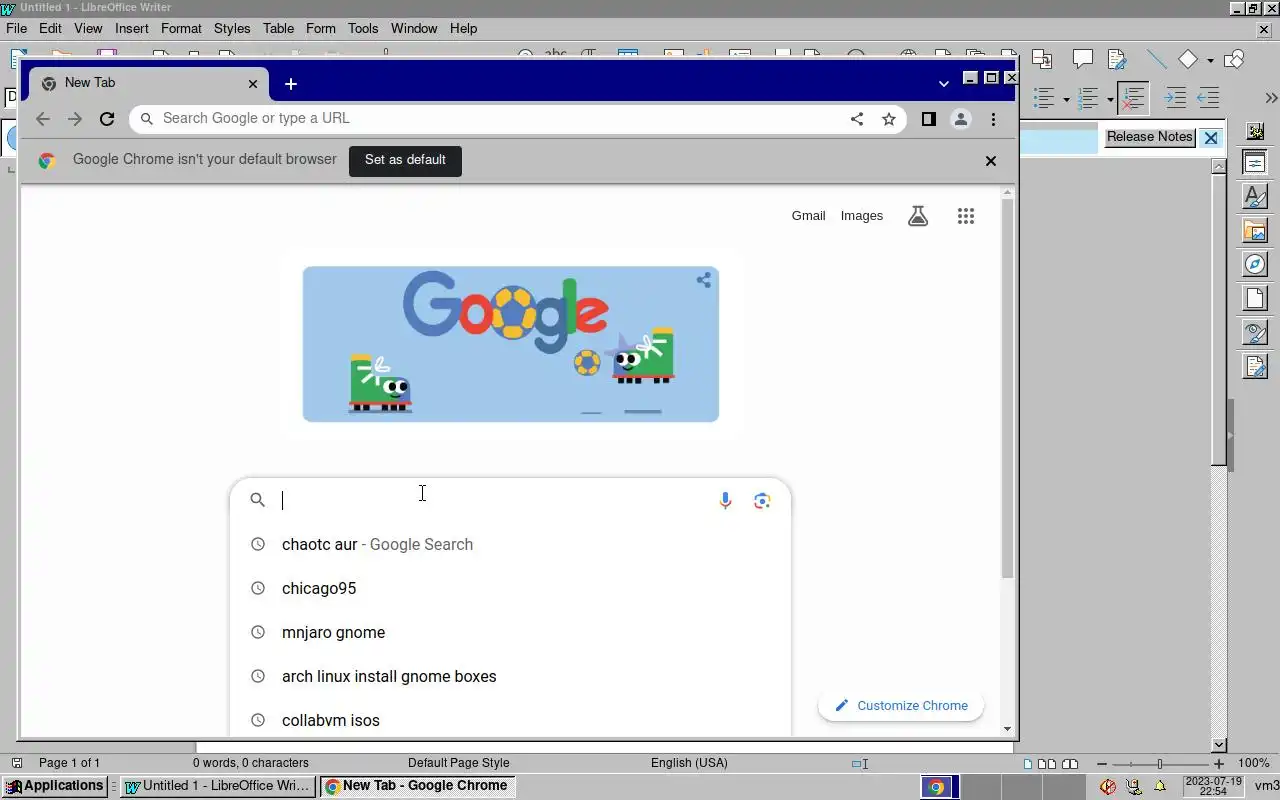Open Google Search Labs flask icon

point(918,216)
